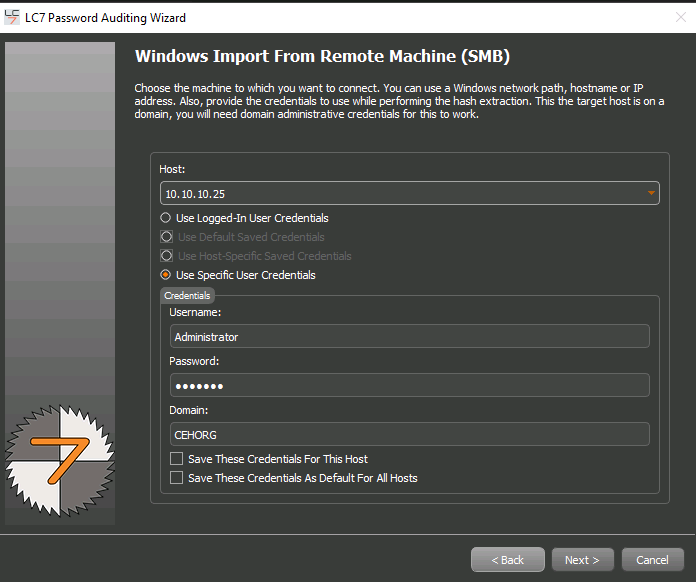Close the LC7 Password Auditing Wizard window

tap(681, 17)
